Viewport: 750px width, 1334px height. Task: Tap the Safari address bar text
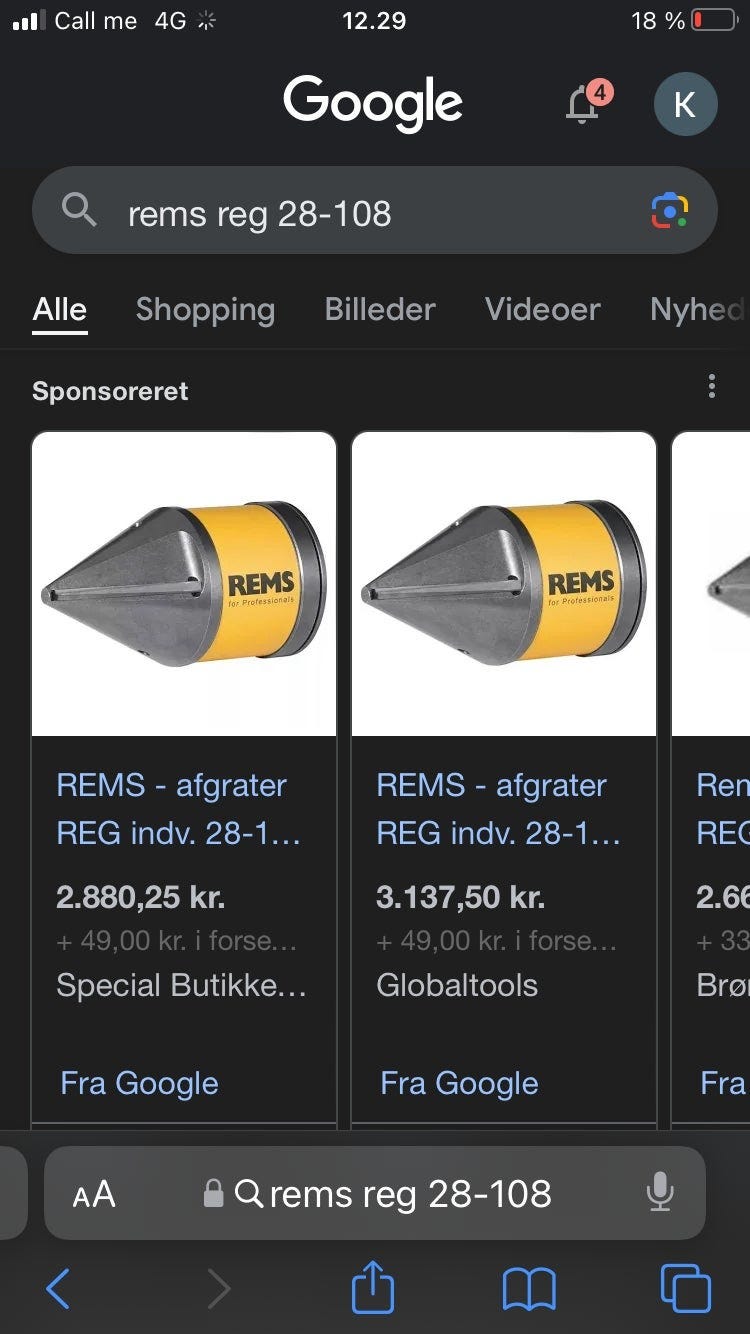coord(410,1193)
